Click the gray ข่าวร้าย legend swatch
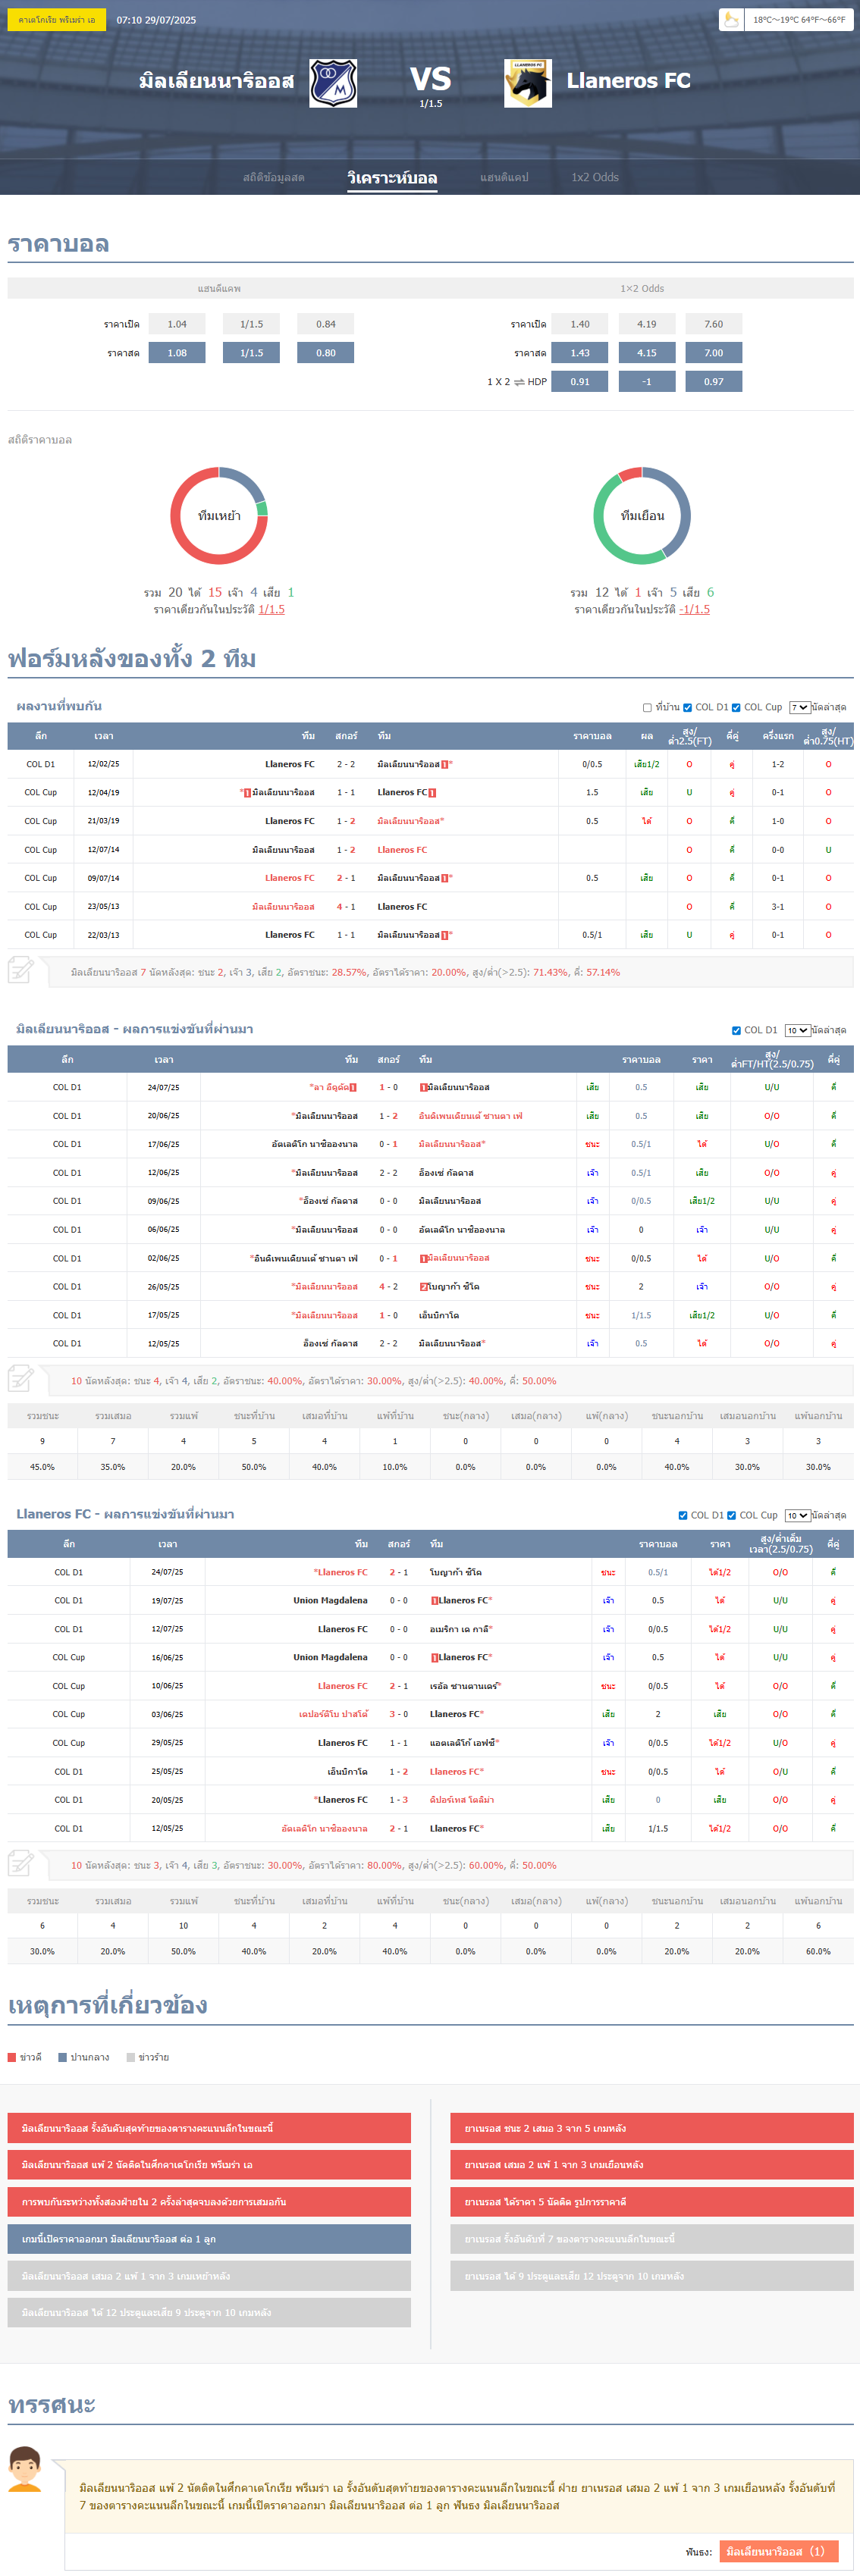The height and width of the screenshot is (2576, 860). [x=130, y=2057]
